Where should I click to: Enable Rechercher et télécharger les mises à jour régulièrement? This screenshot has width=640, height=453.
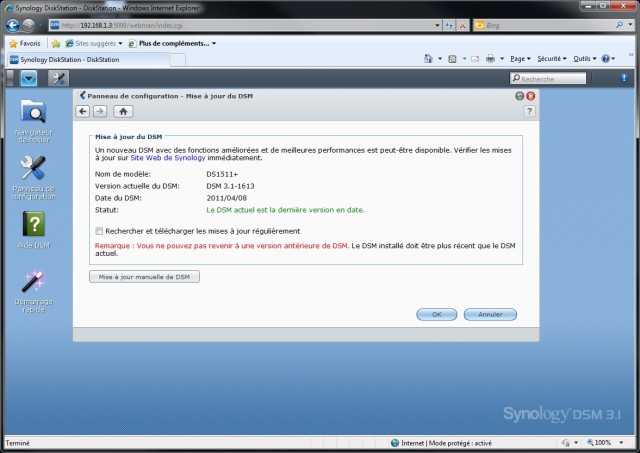pyautogui.click(x=99, y=231)
